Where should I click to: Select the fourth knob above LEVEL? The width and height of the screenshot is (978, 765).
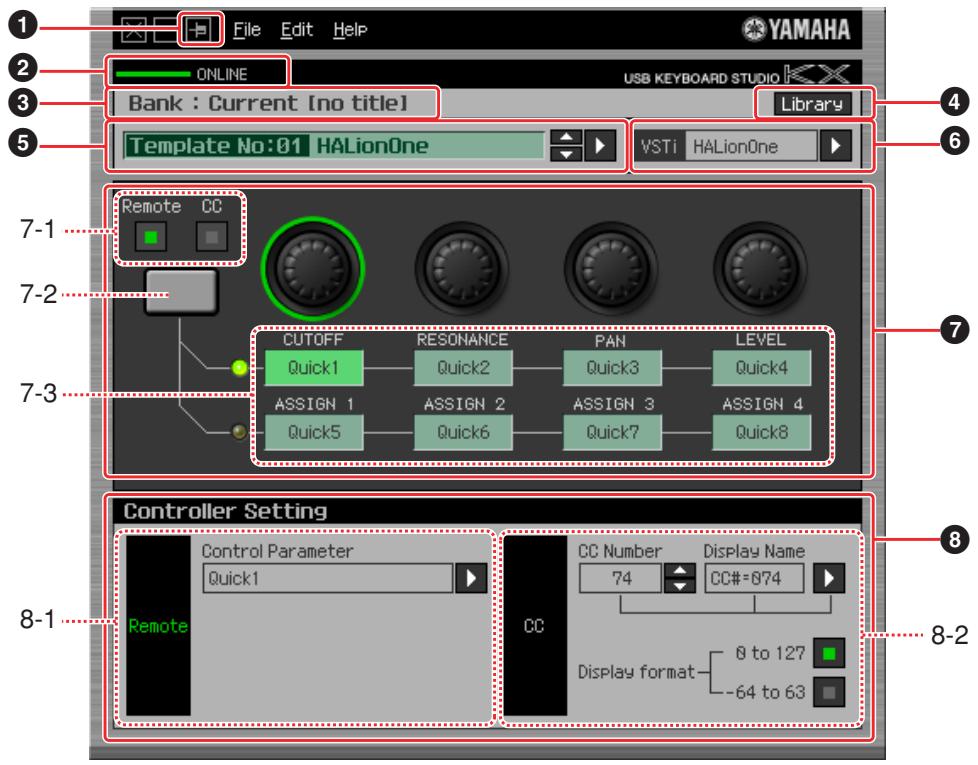click(761, 269)
